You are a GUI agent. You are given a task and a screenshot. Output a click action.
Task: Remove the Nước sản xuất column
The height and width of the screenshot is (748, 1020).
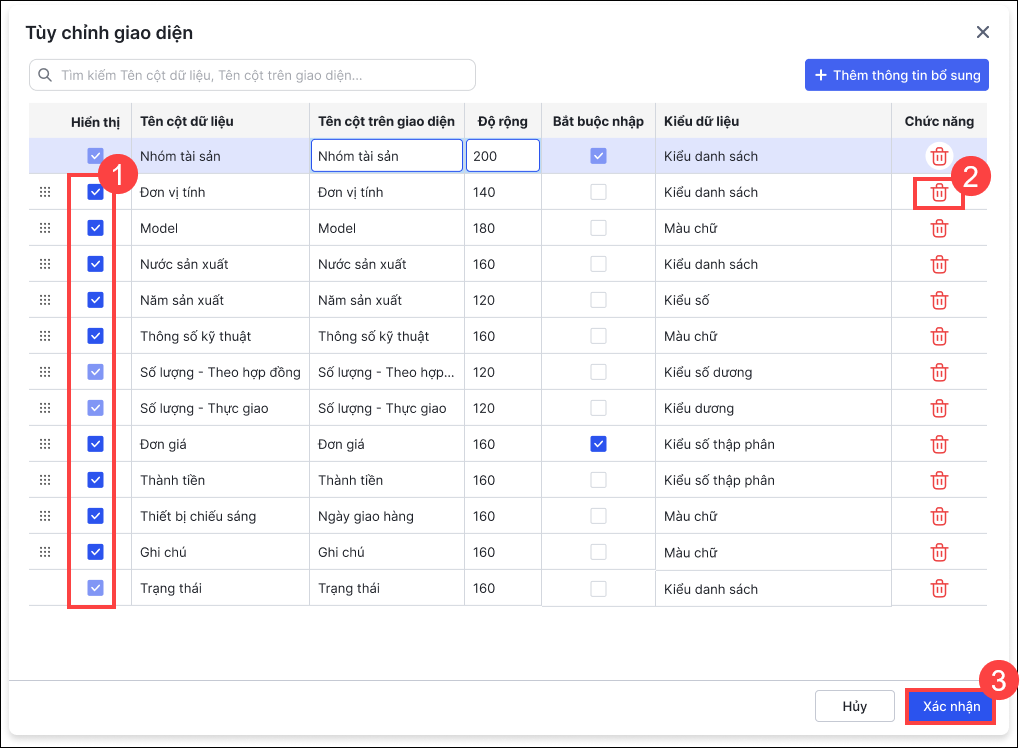pyautogui.click(x=939, y=265)
